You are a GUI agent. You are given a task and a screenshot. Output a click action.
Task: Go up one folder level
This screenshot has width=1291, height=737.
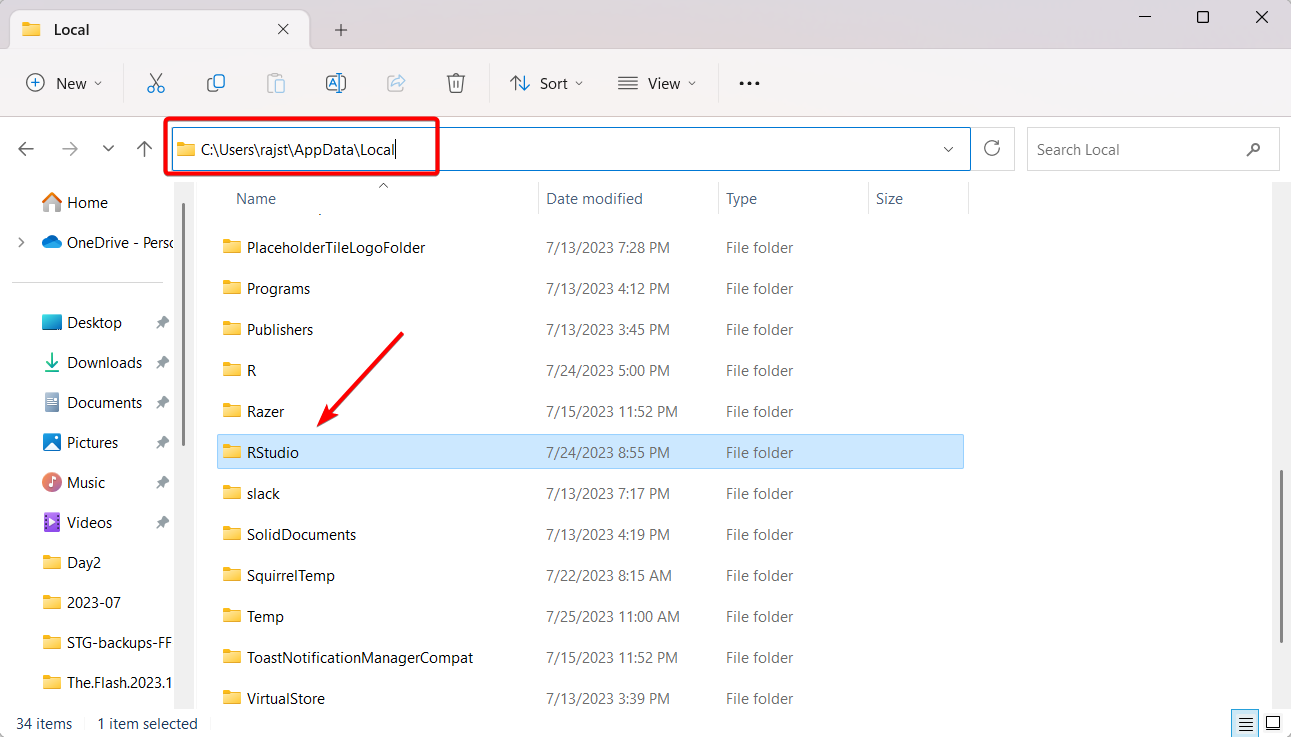coord(145,149)
